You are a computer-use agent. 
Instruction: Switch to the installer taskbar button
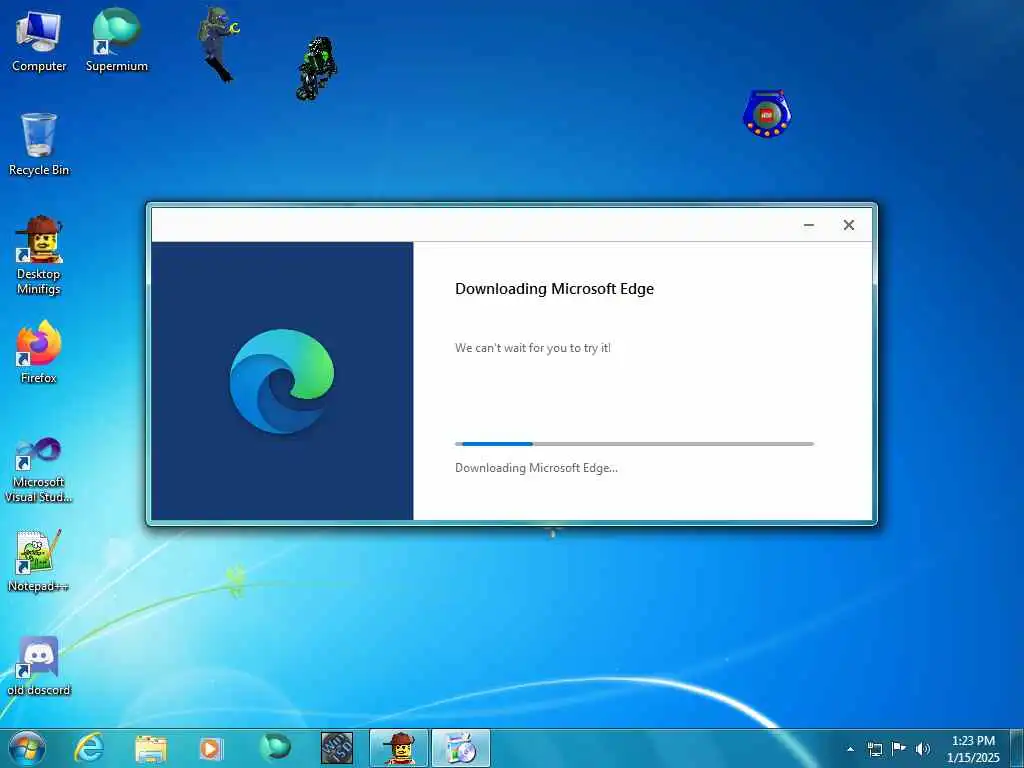click(461, 748)
